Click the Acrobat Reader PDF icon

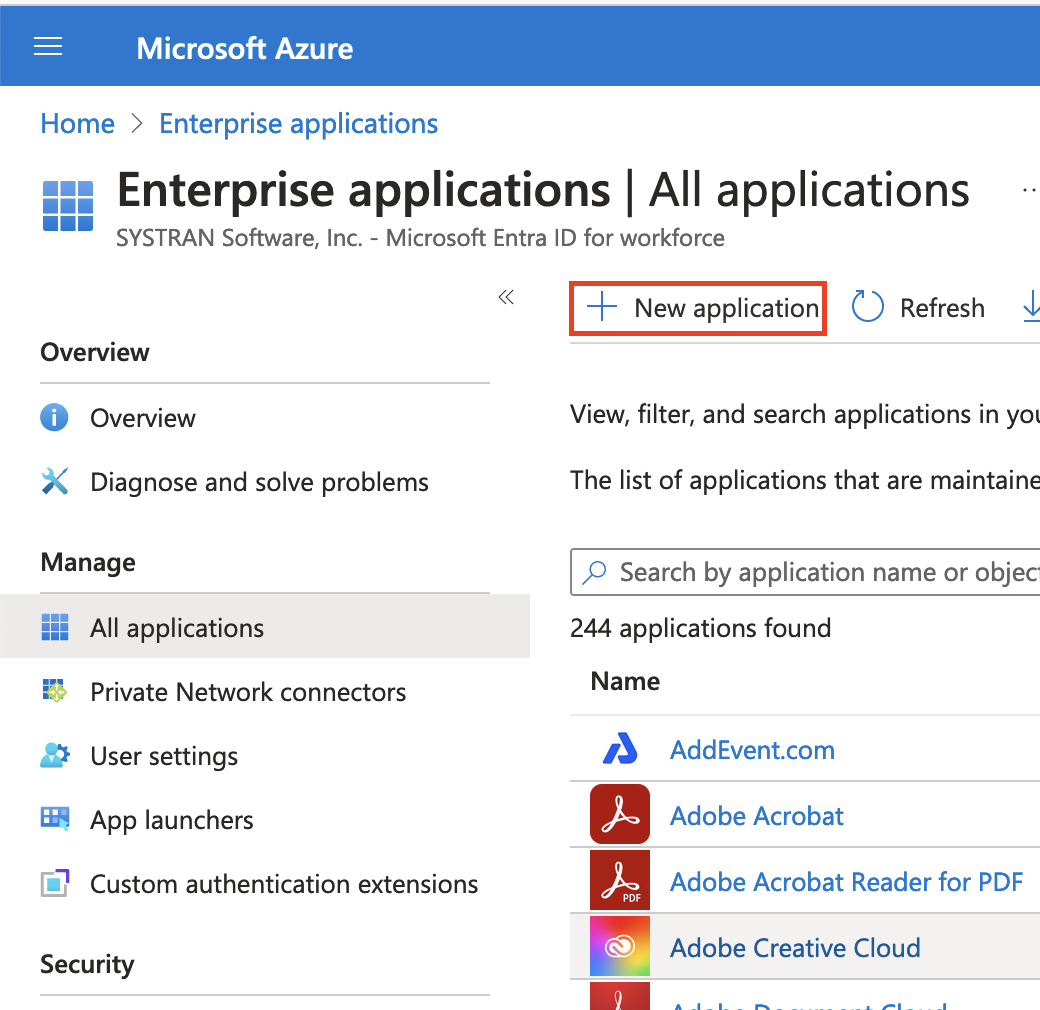620,880
